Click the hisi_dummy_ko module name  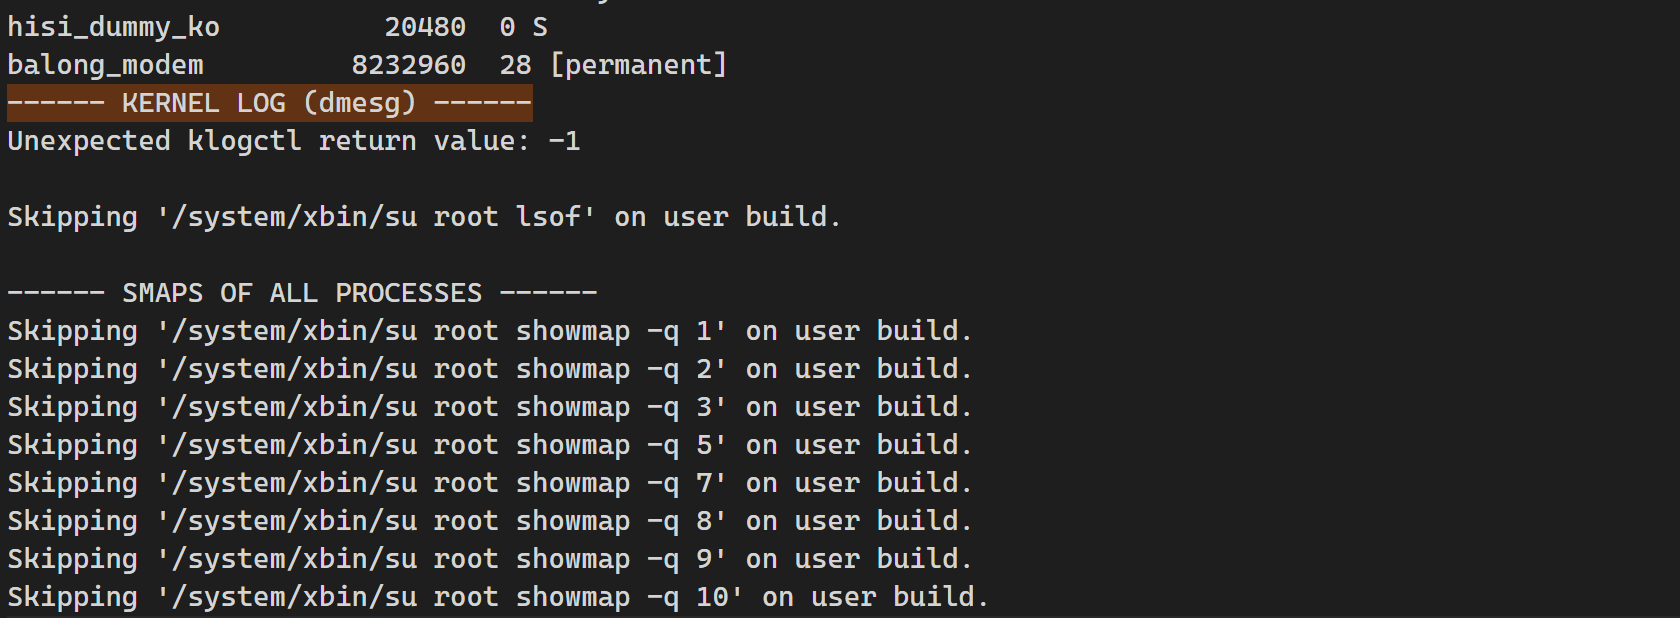113,27
